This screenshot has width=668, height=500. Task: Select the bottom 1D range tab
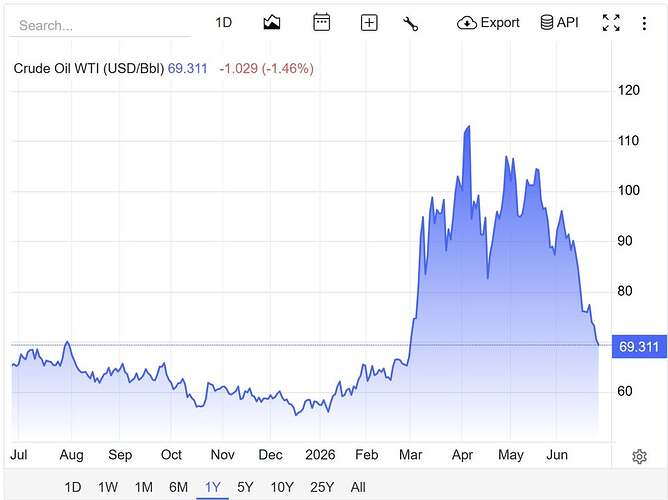pos(73,487)
